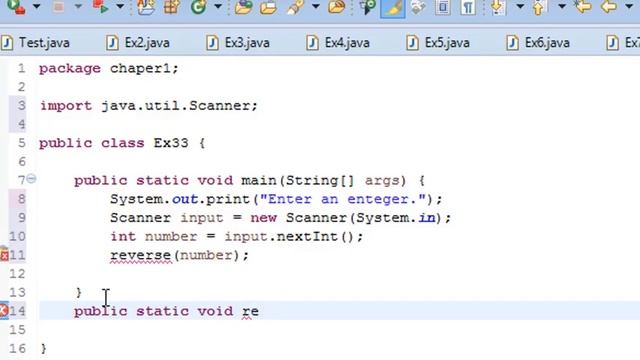Click the Java file icon on Test.java tab

click(x=7, y=43)
